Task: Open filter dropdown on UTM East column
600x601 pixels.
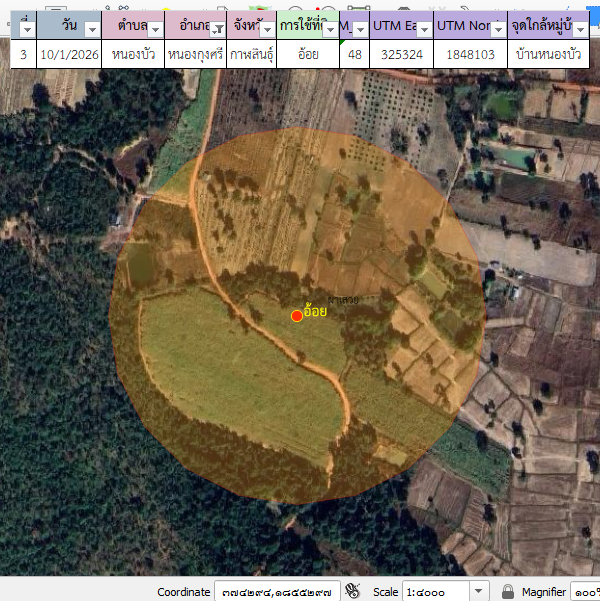Action: tap(423, 30)
